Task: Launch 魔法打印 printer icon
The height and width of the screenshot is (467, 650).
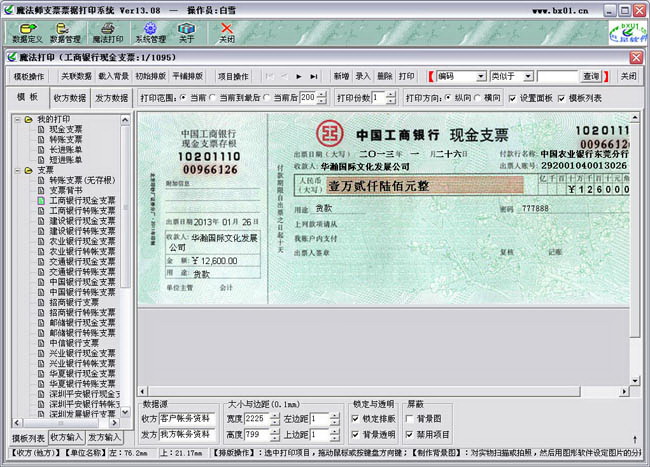Action: click(108, 33)
